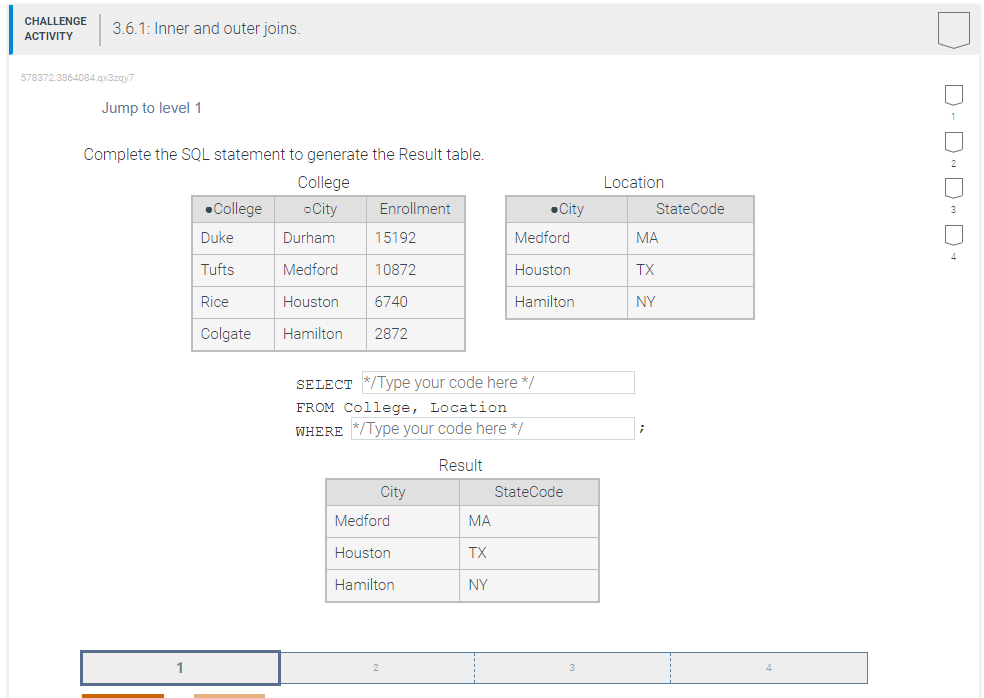This screenshot has width=984, height=698.
Task: Click the bookmark ribbon icon at top right
Action: (953, 29)
